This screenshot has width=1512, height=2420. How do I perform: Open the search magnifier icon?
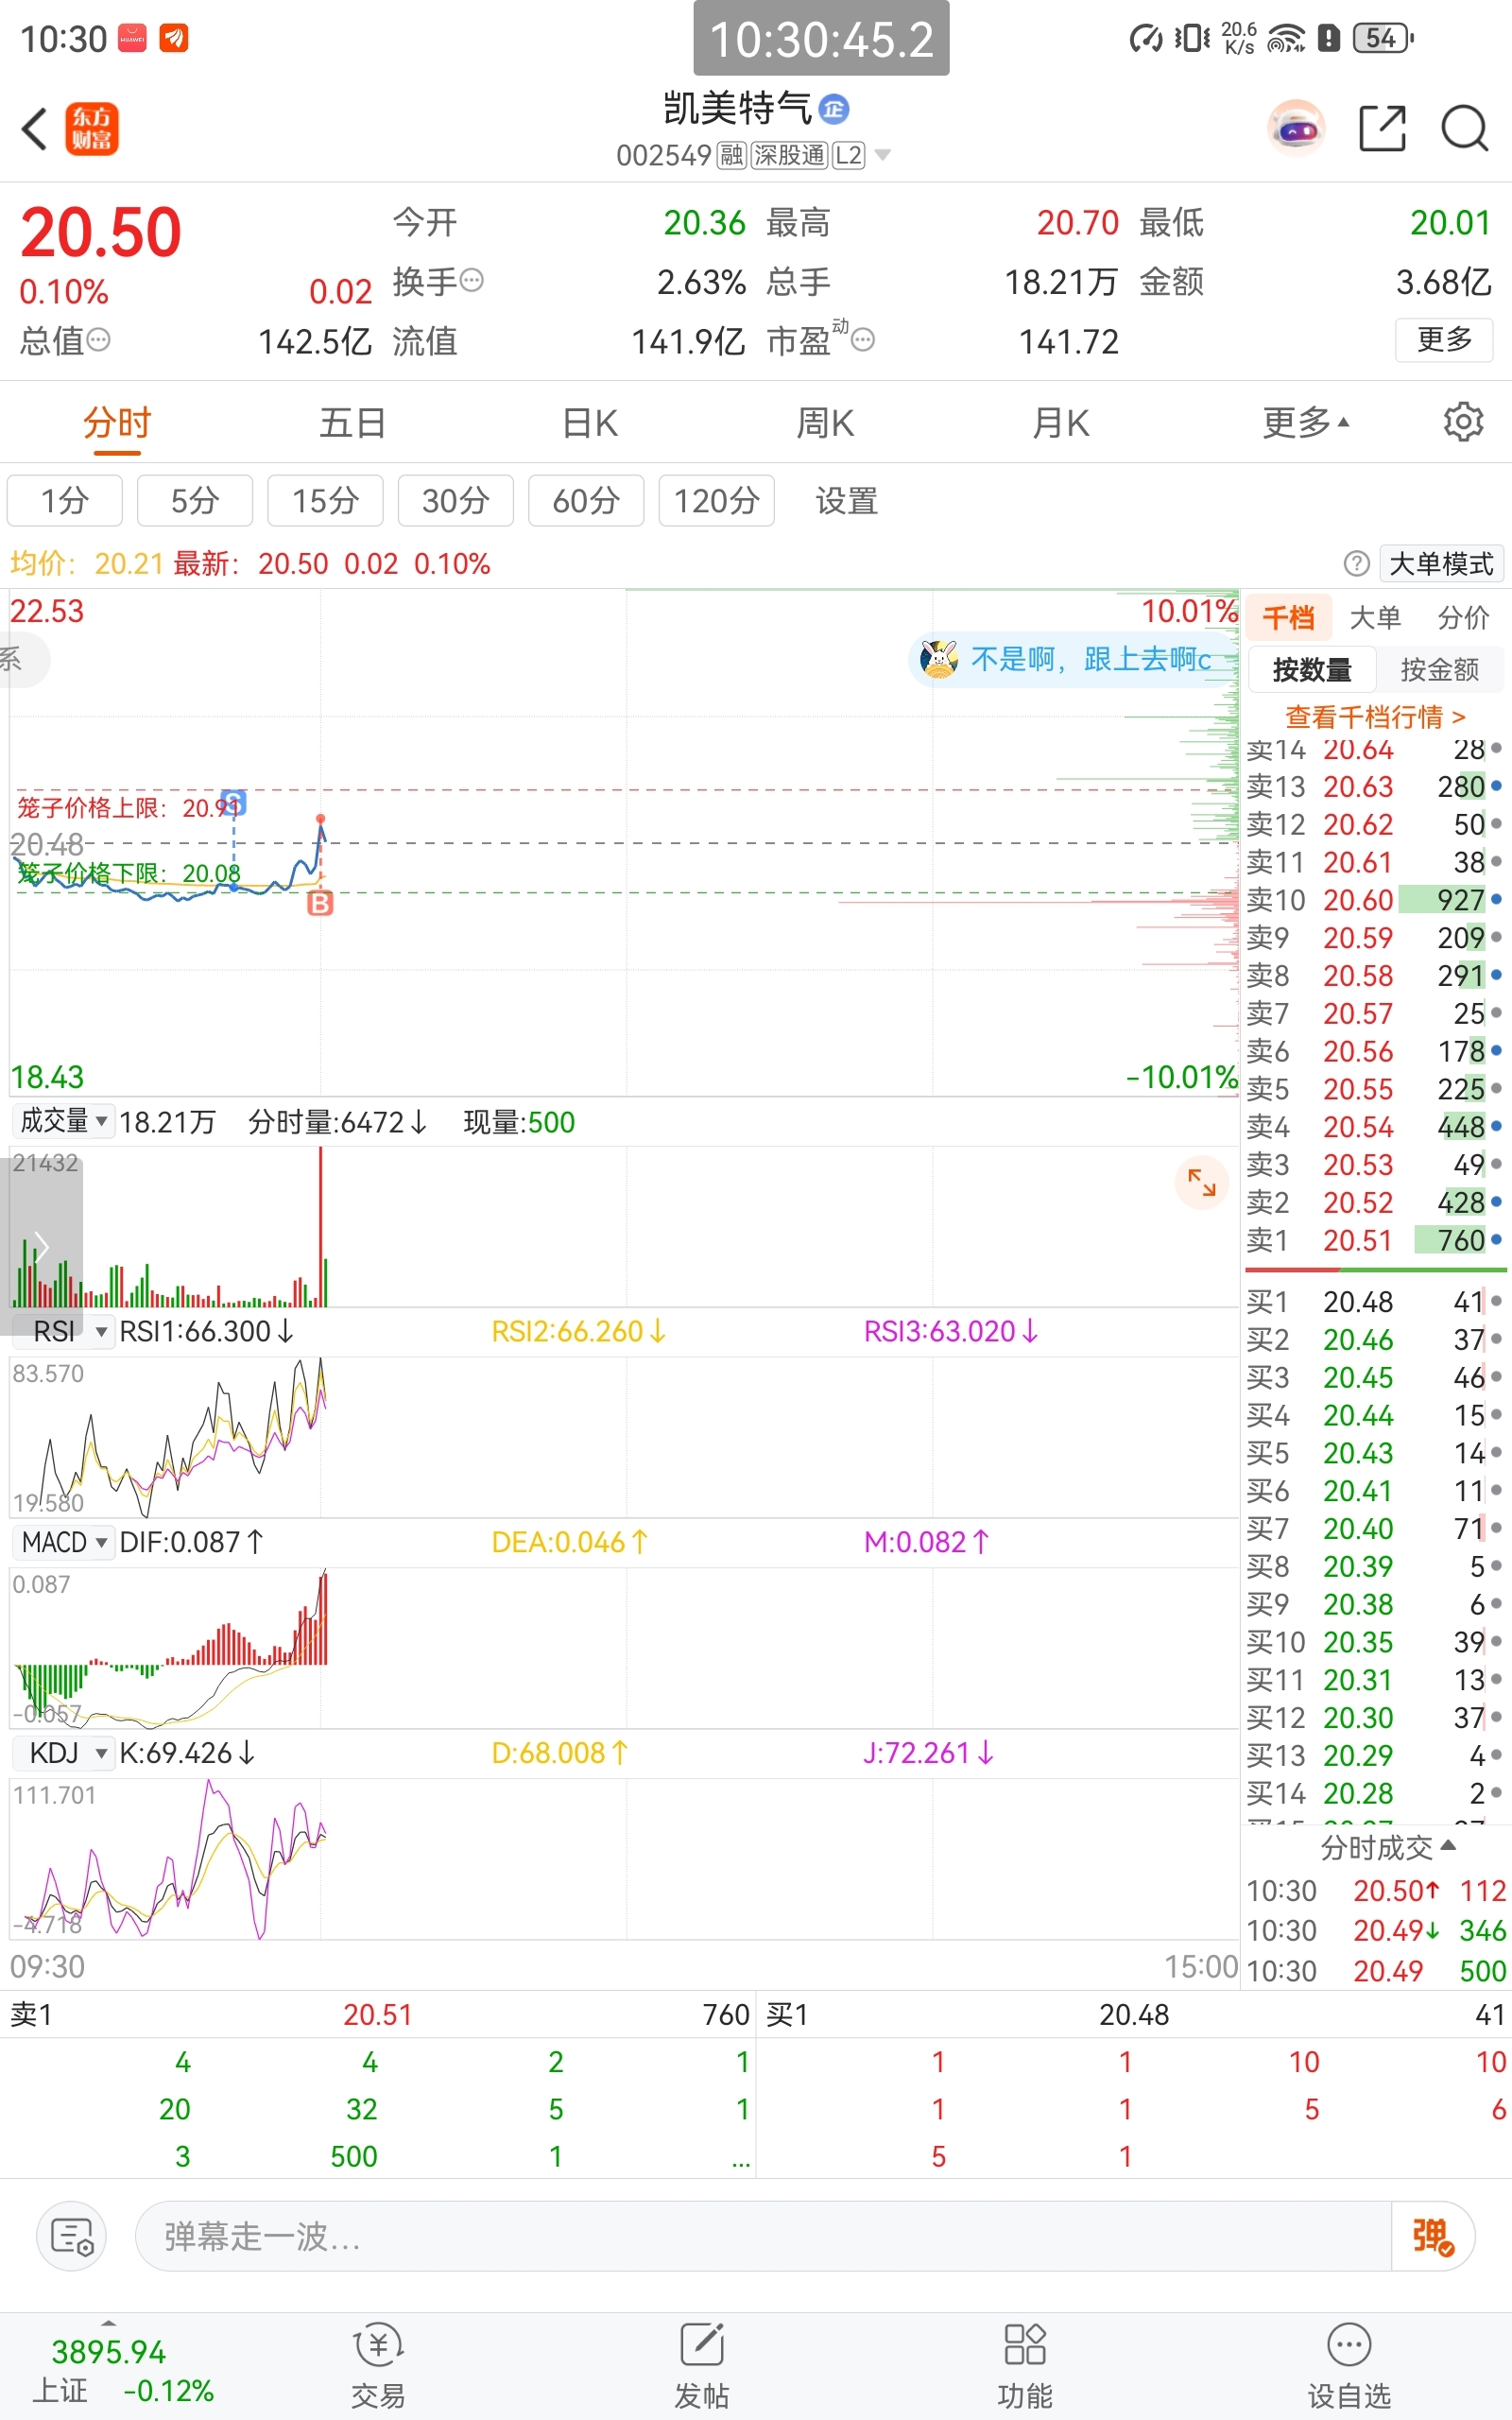[1465, 128]
